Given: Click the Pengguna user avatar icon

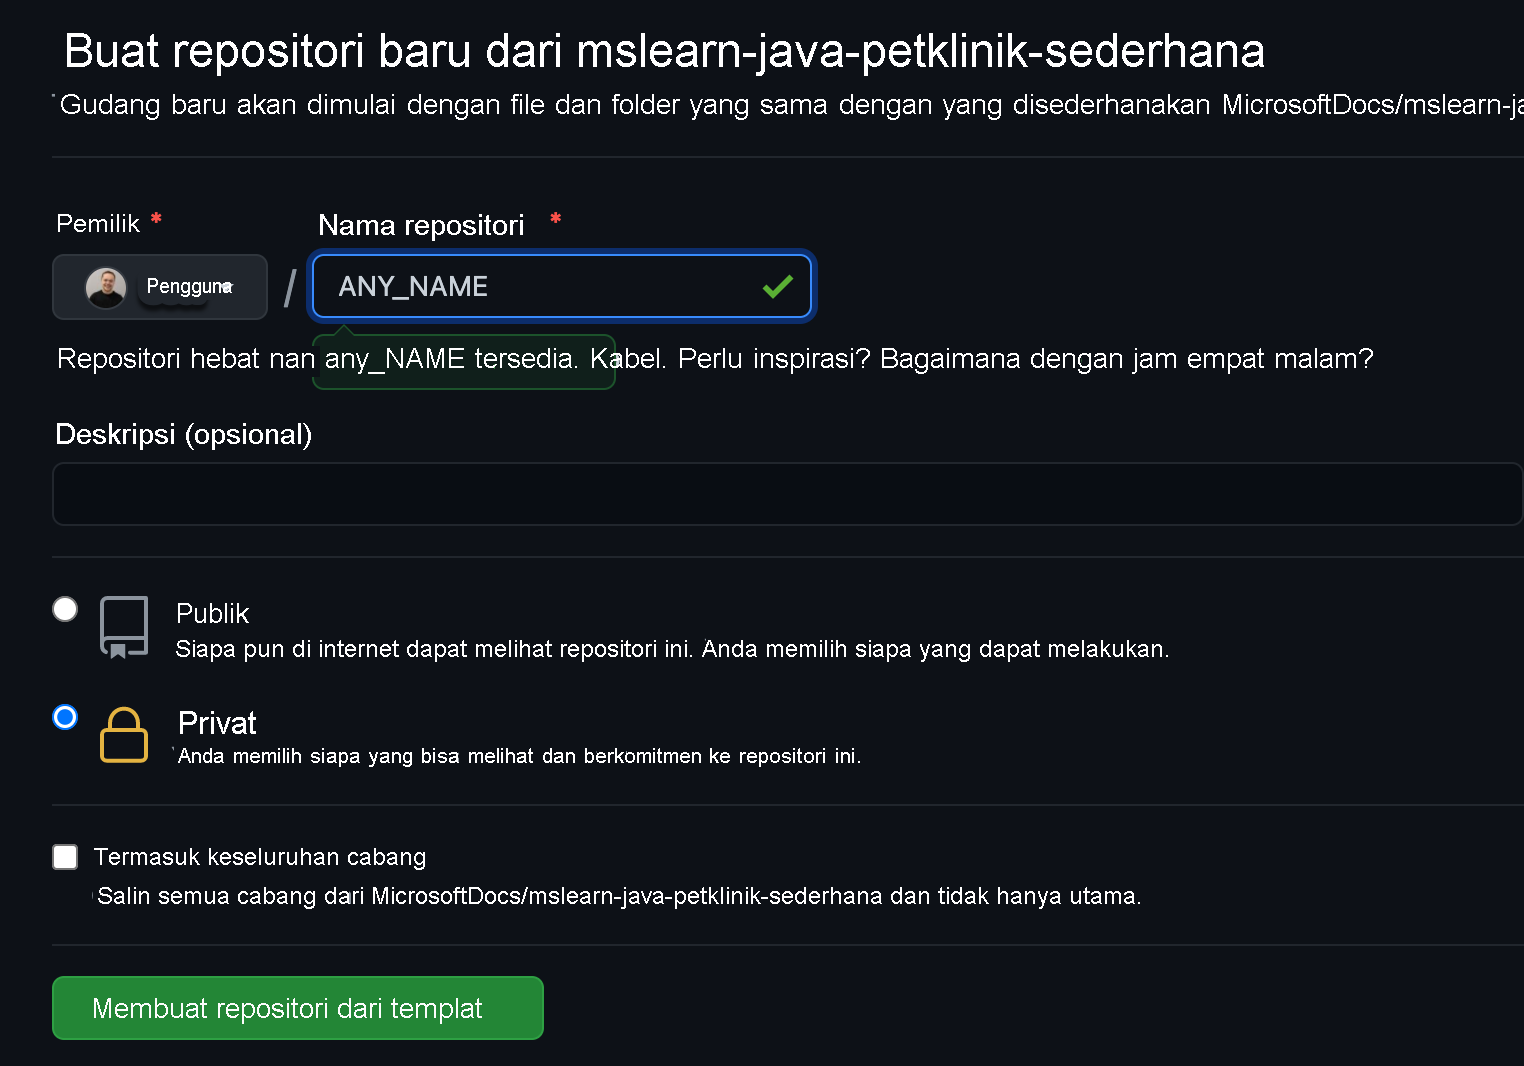Looking at the screenshot, I should (107, 286).
